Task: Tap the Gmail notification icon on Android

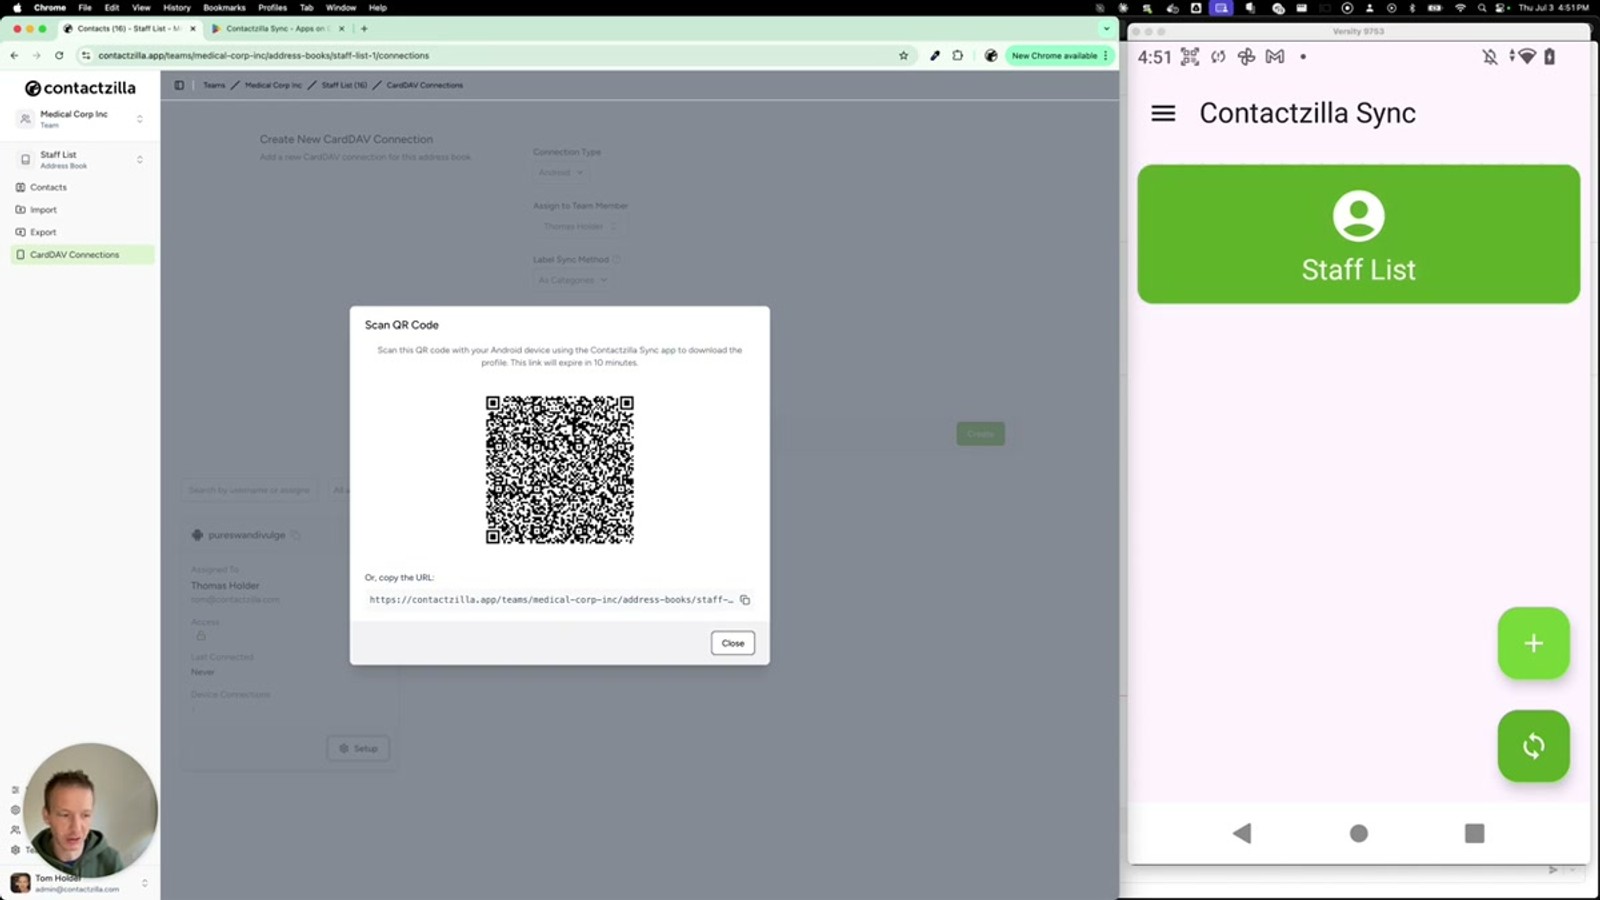Action: (x=1274, y=57)
